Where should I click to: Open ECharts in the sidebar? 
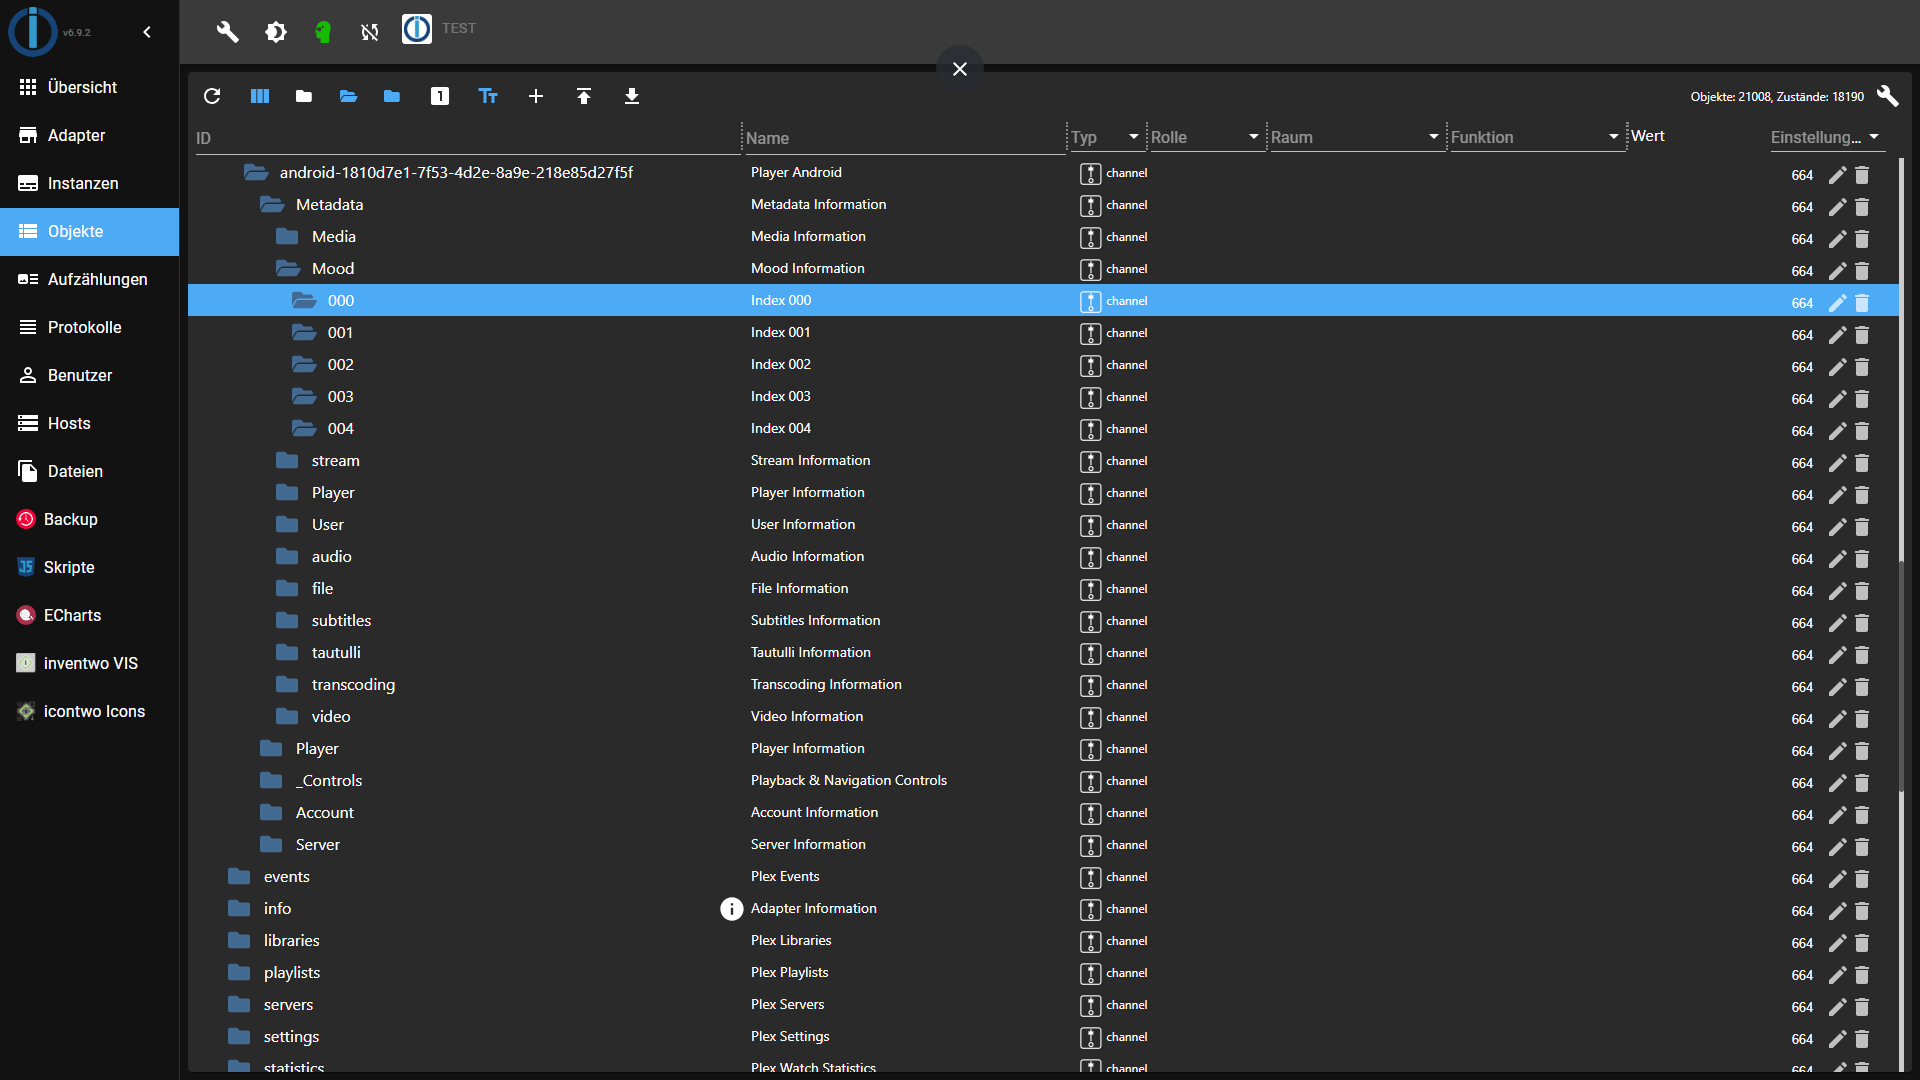coord(90,615)
